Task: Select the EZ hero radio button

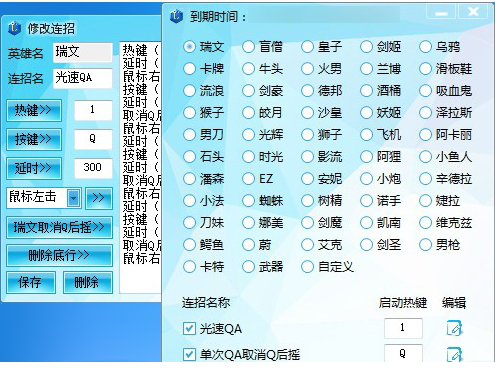Action: 248,179
